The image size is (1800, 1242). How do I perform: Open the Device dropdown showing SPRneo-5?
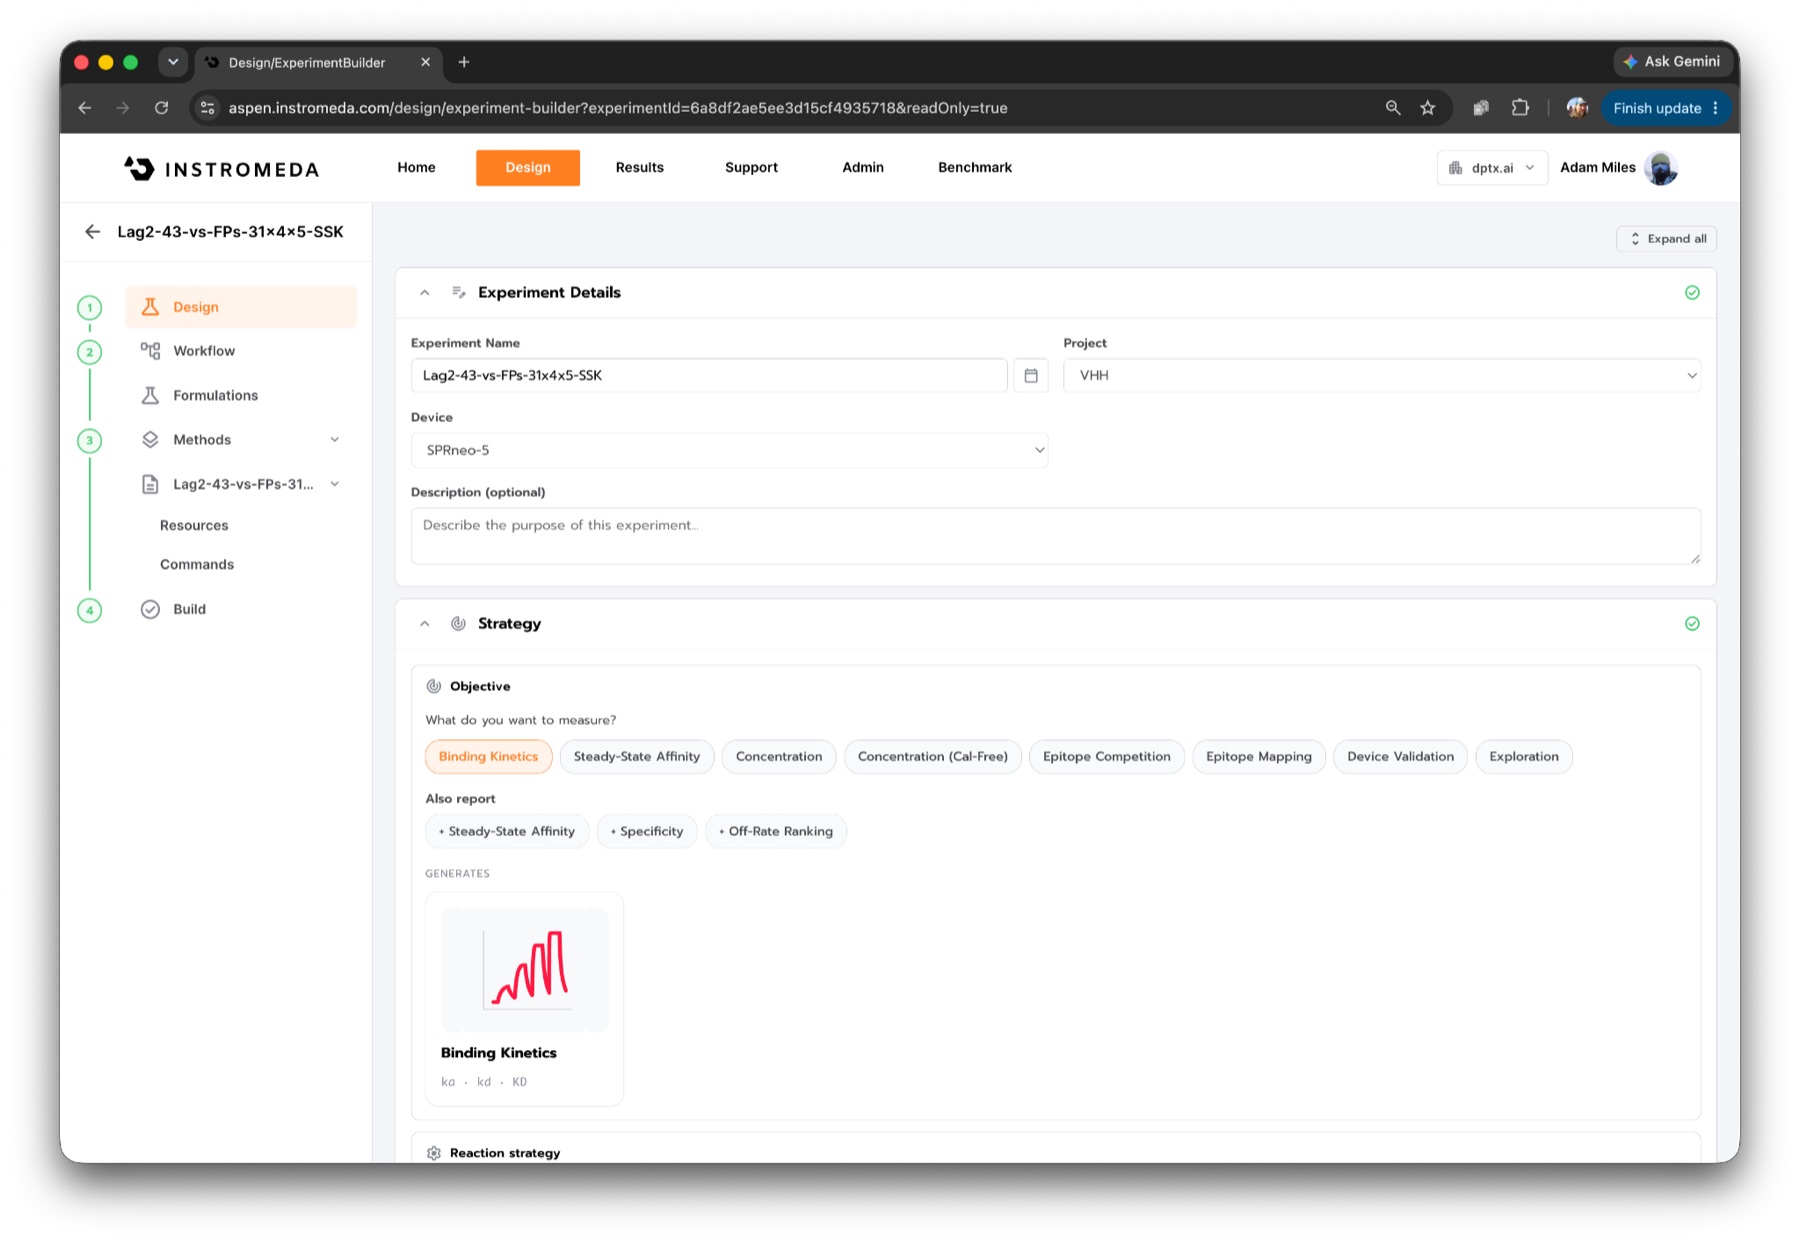point(729,451)
